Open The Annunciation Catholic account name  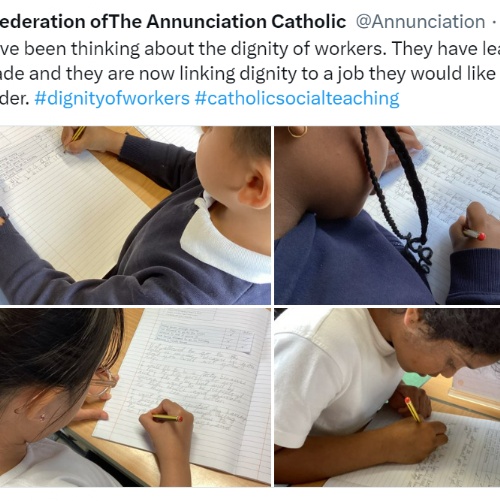[173, 22]
